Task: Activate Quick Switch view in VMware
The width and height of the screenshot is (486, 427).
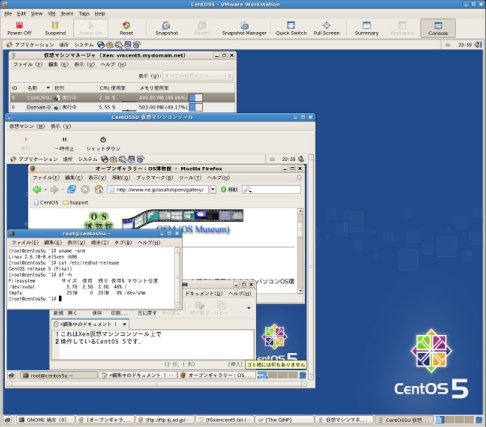Action: pos(291,28)
